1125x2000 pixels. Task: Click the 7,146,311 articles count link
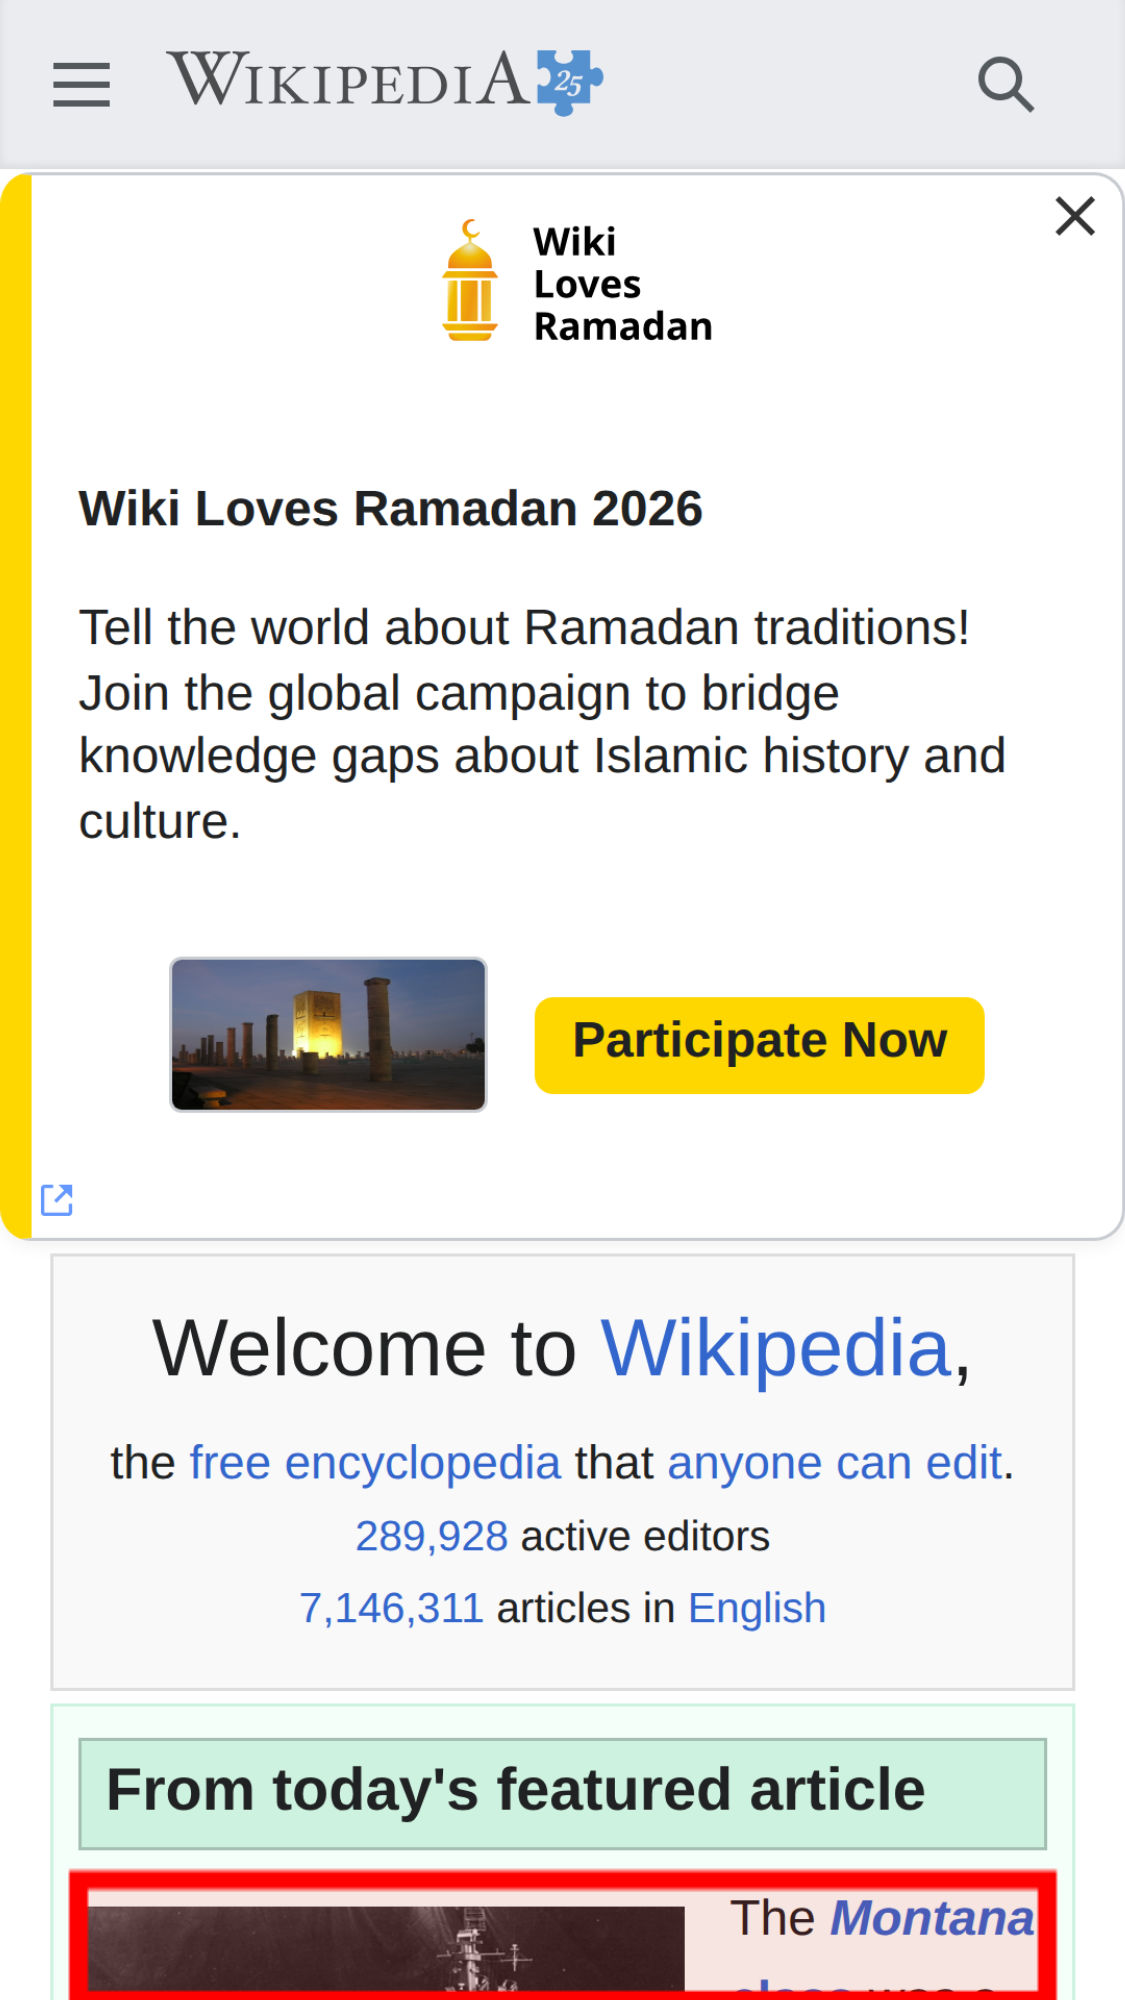click(391, 1608)
